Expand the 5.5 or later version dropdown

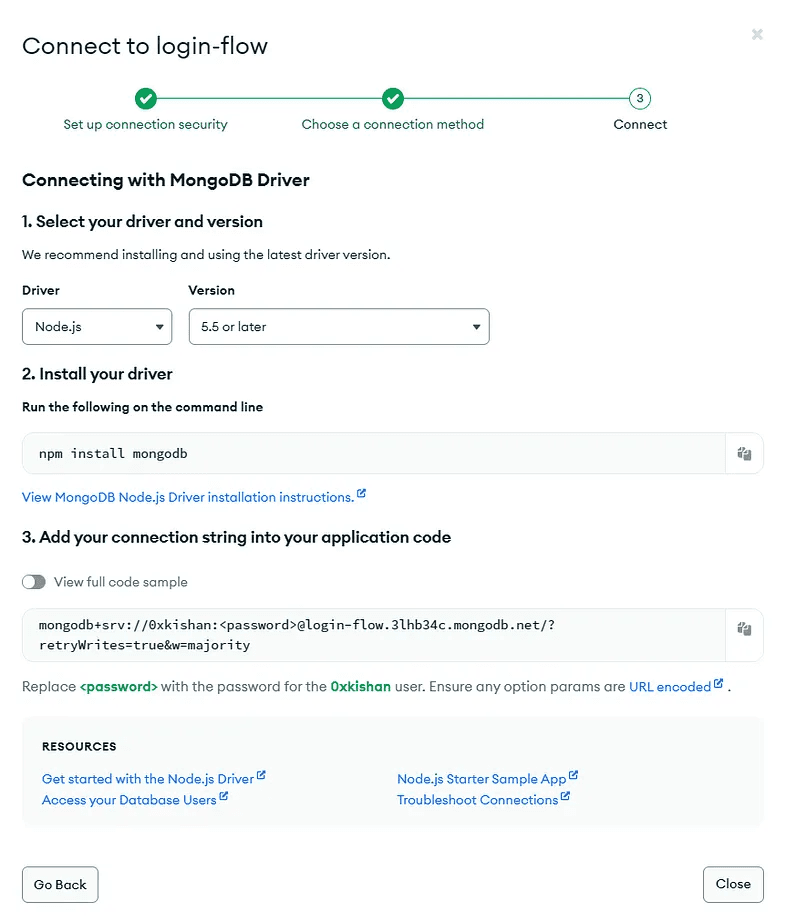339,326
